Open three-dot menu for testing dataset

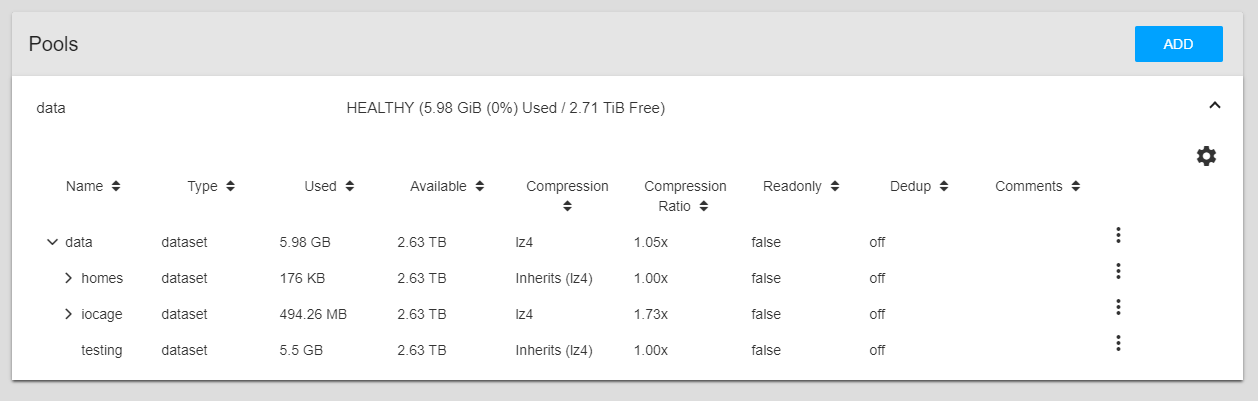(1118, 343)
